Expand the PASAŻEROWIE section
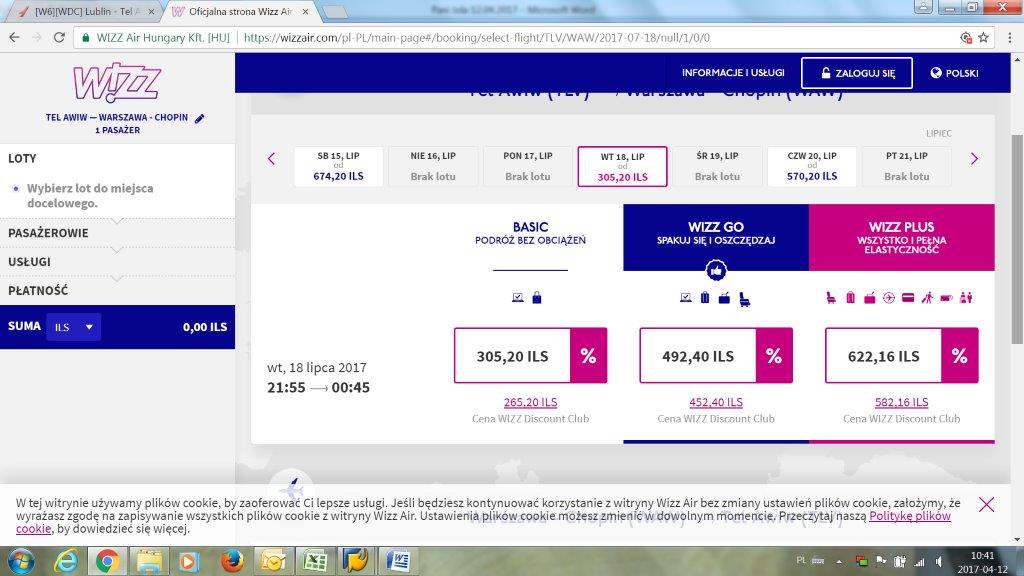Image resolution: width=1024 pixels, height=576 pixels. 118,233
